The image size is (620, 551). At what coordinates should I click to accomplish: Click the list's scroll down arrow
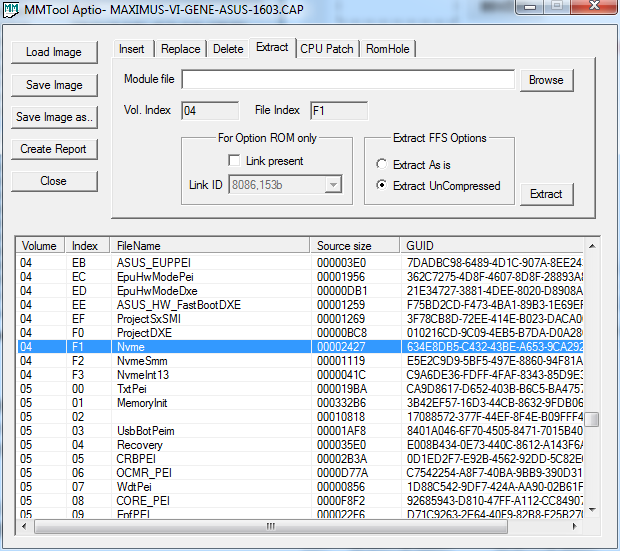pyautogui.click(x=592, y=510)
